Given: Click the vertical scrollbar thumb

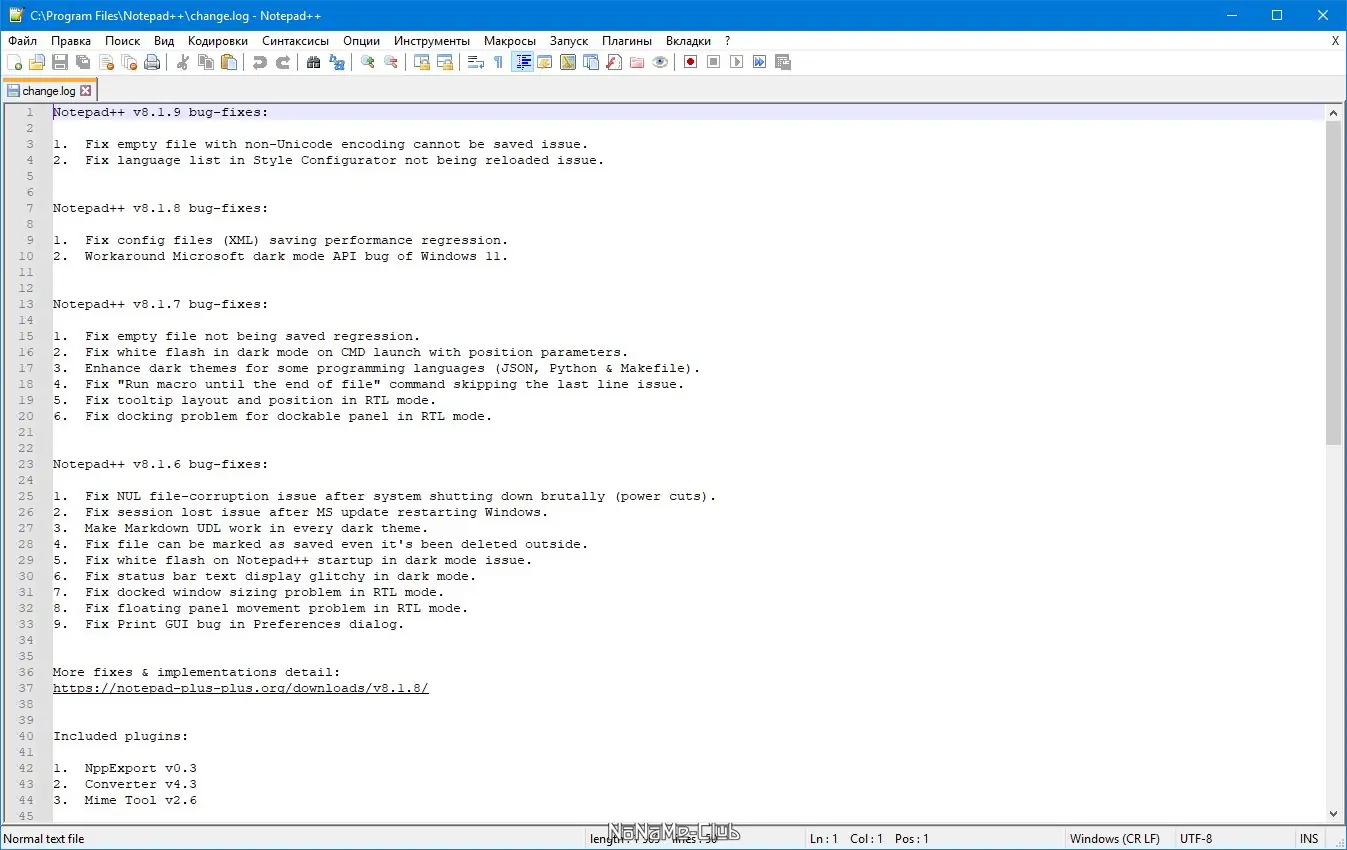Looking at the screenshot, I should (1333, 284).
